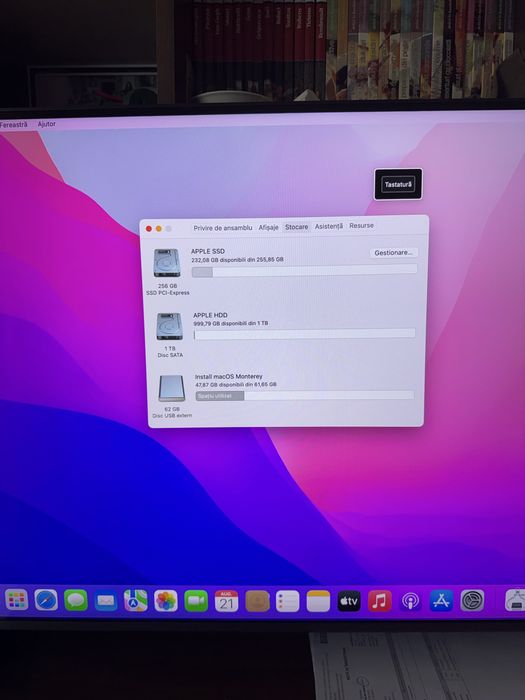525x700 pixels.
Task: Switch to Privire de ansamblu tab
Action: (x=223, y=228)
